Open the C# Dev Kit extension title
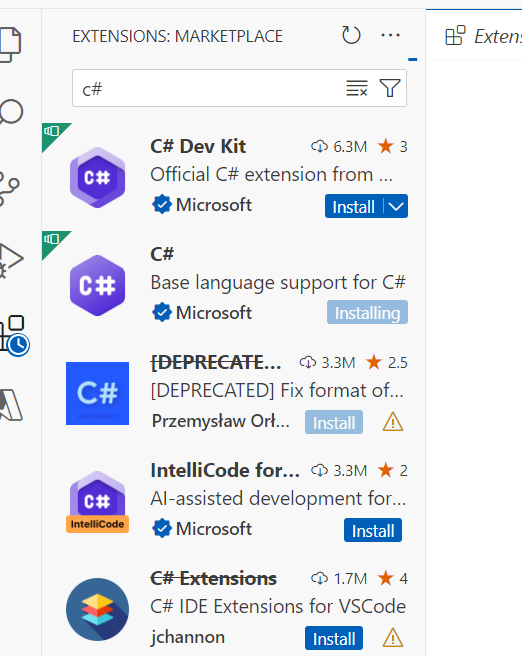The width and height of the screenshot is (522, 656). (198, 146)
